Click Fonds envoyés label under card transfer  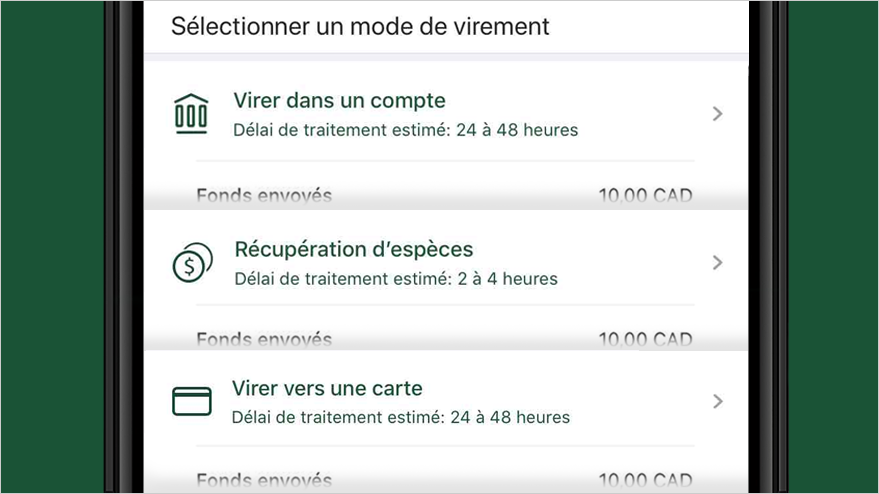pos(264,480)
